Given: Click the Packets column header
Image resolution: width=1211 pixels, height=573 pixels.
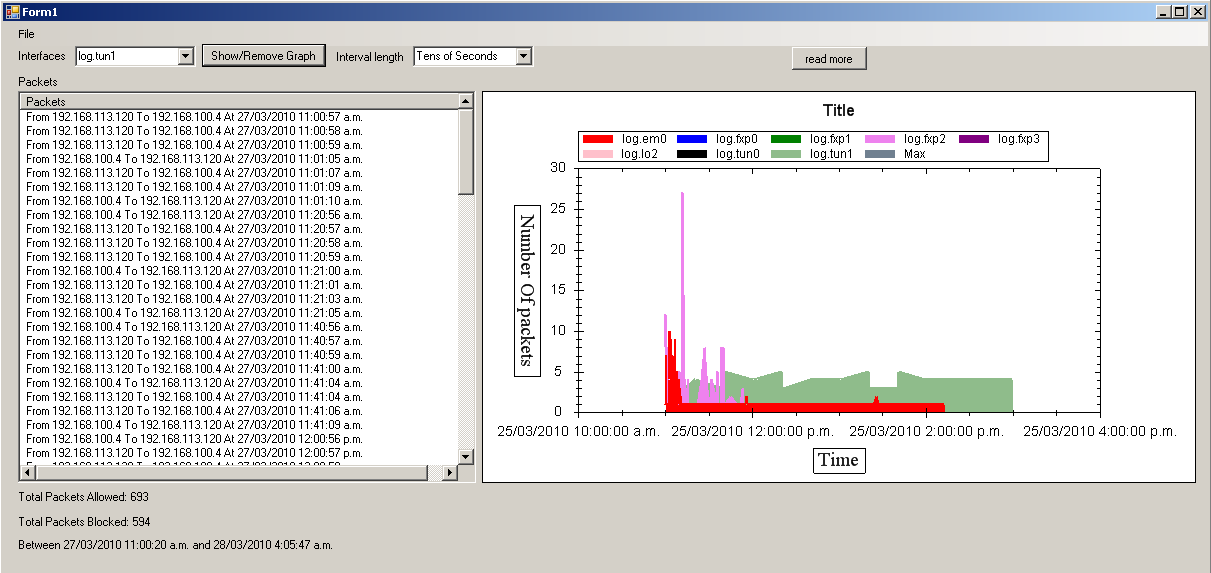Looking at the screenshot, I should (239, 101).
